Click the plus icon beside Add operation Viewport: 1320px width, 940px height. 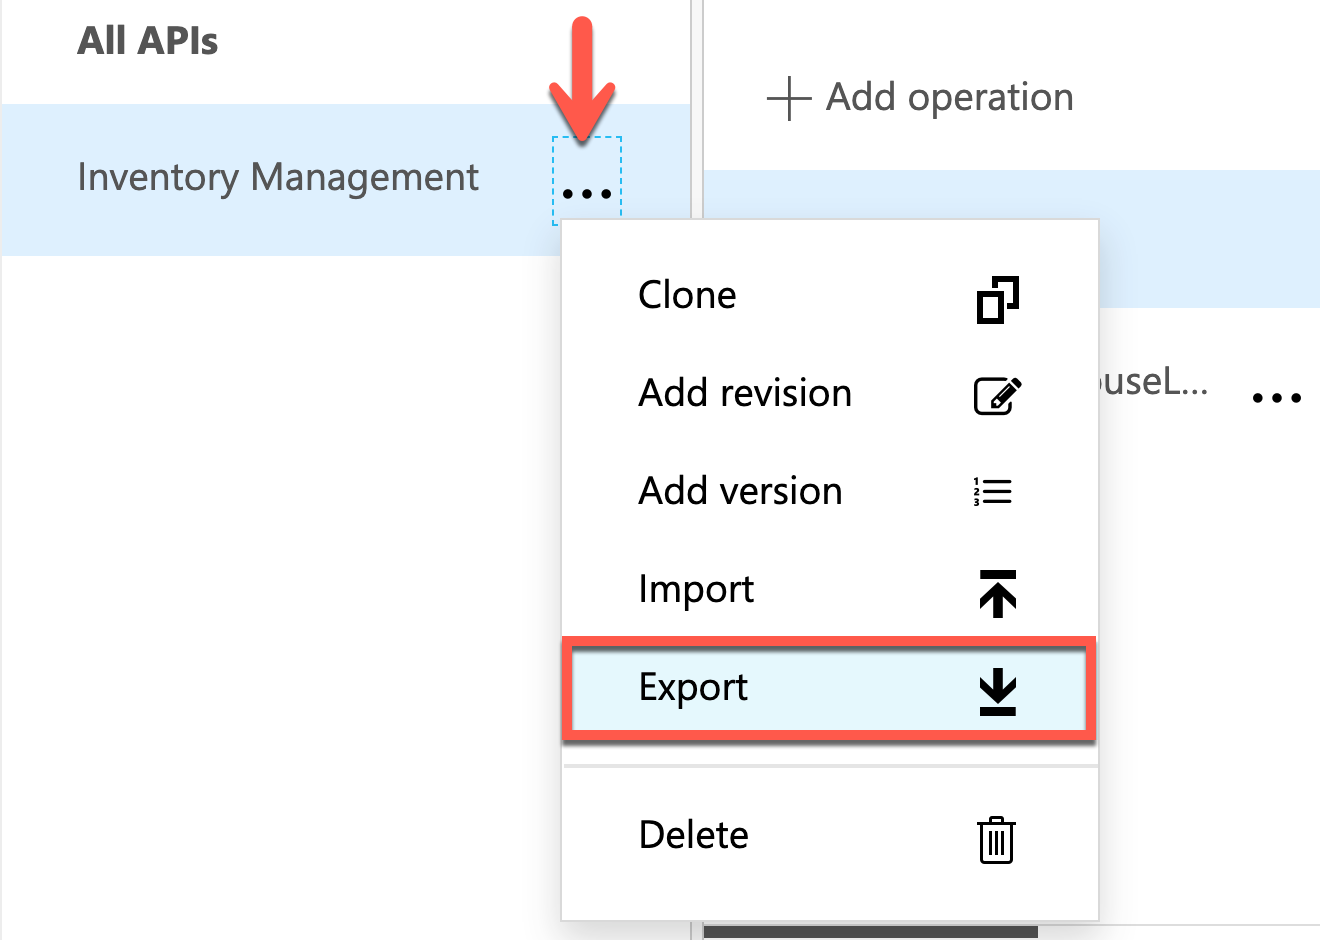click(x=789, y=98)
